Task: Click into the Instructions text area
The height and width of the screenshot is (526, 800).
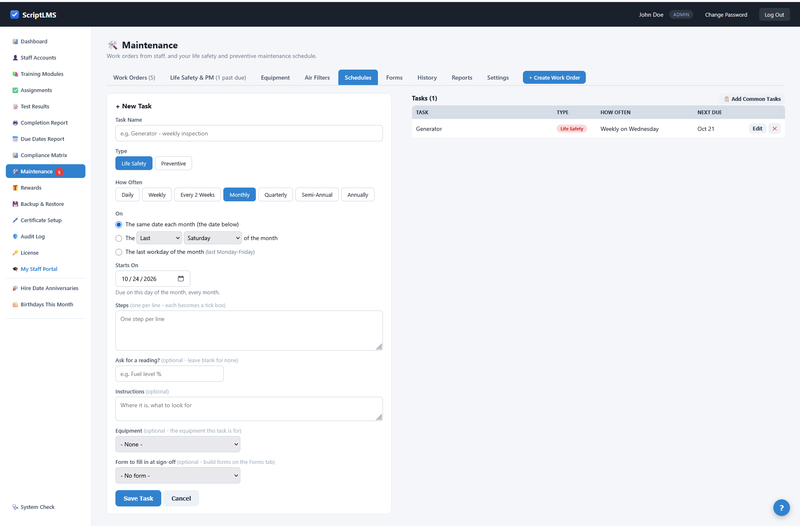Action: pos(249,409)
